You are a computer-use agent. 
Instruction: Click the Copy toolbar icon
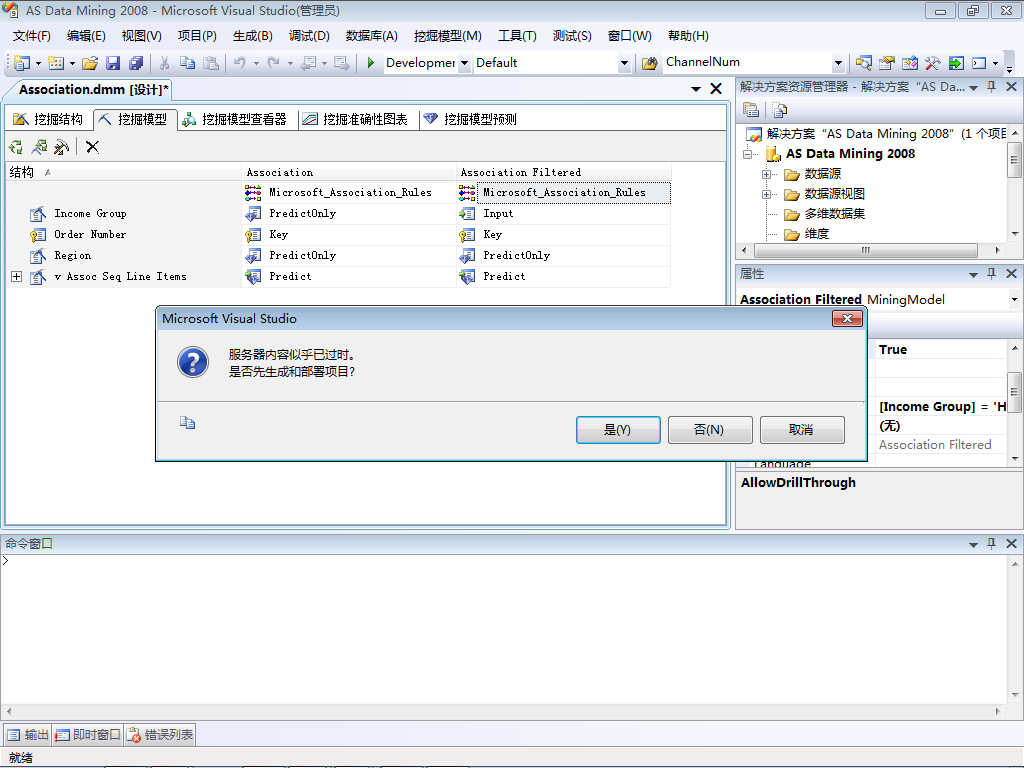coord(187,63)
